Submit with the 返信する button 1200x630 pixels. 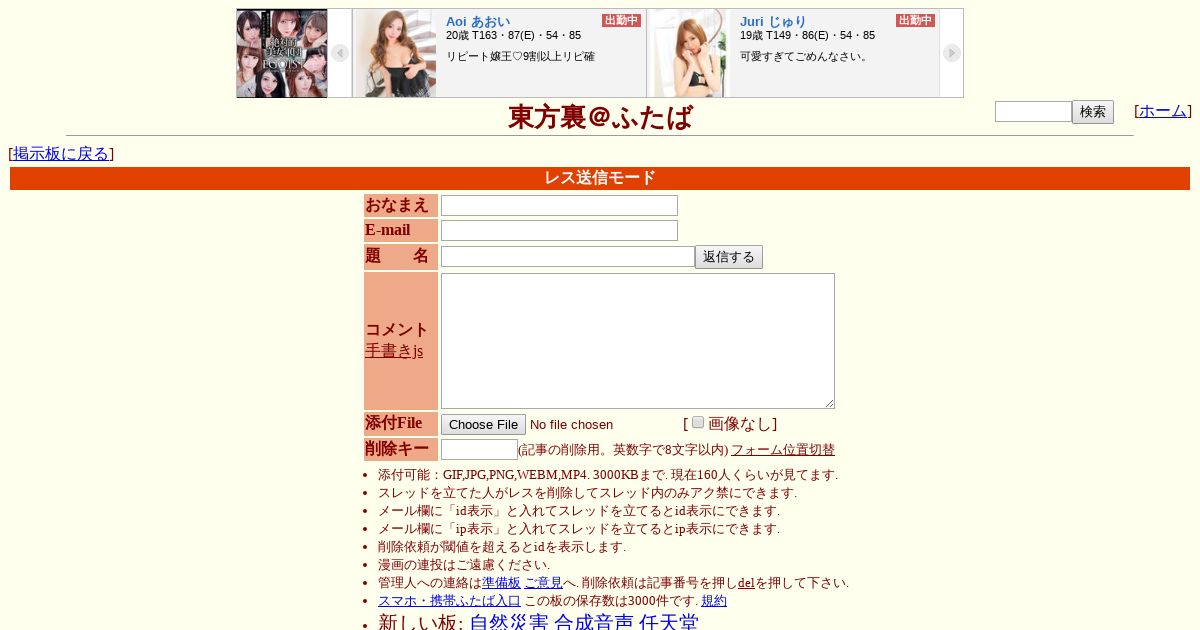(x=729, y=257)
